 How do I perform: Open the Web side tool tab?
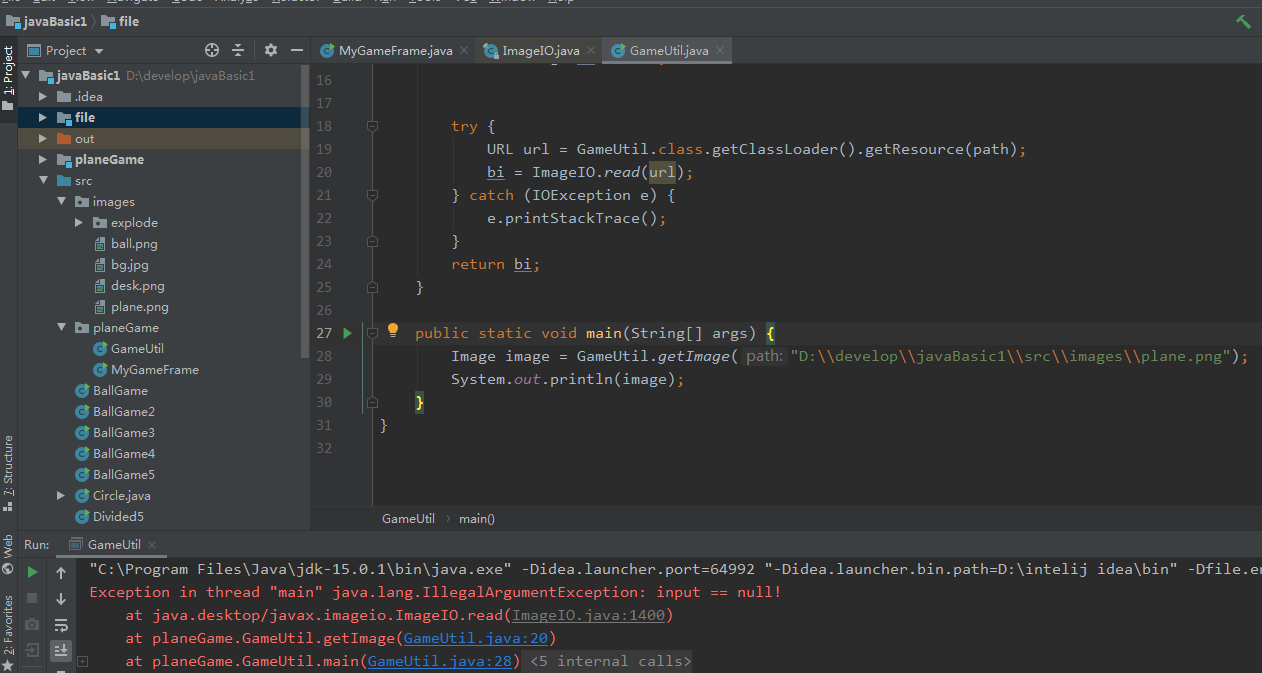click(8, 555)
